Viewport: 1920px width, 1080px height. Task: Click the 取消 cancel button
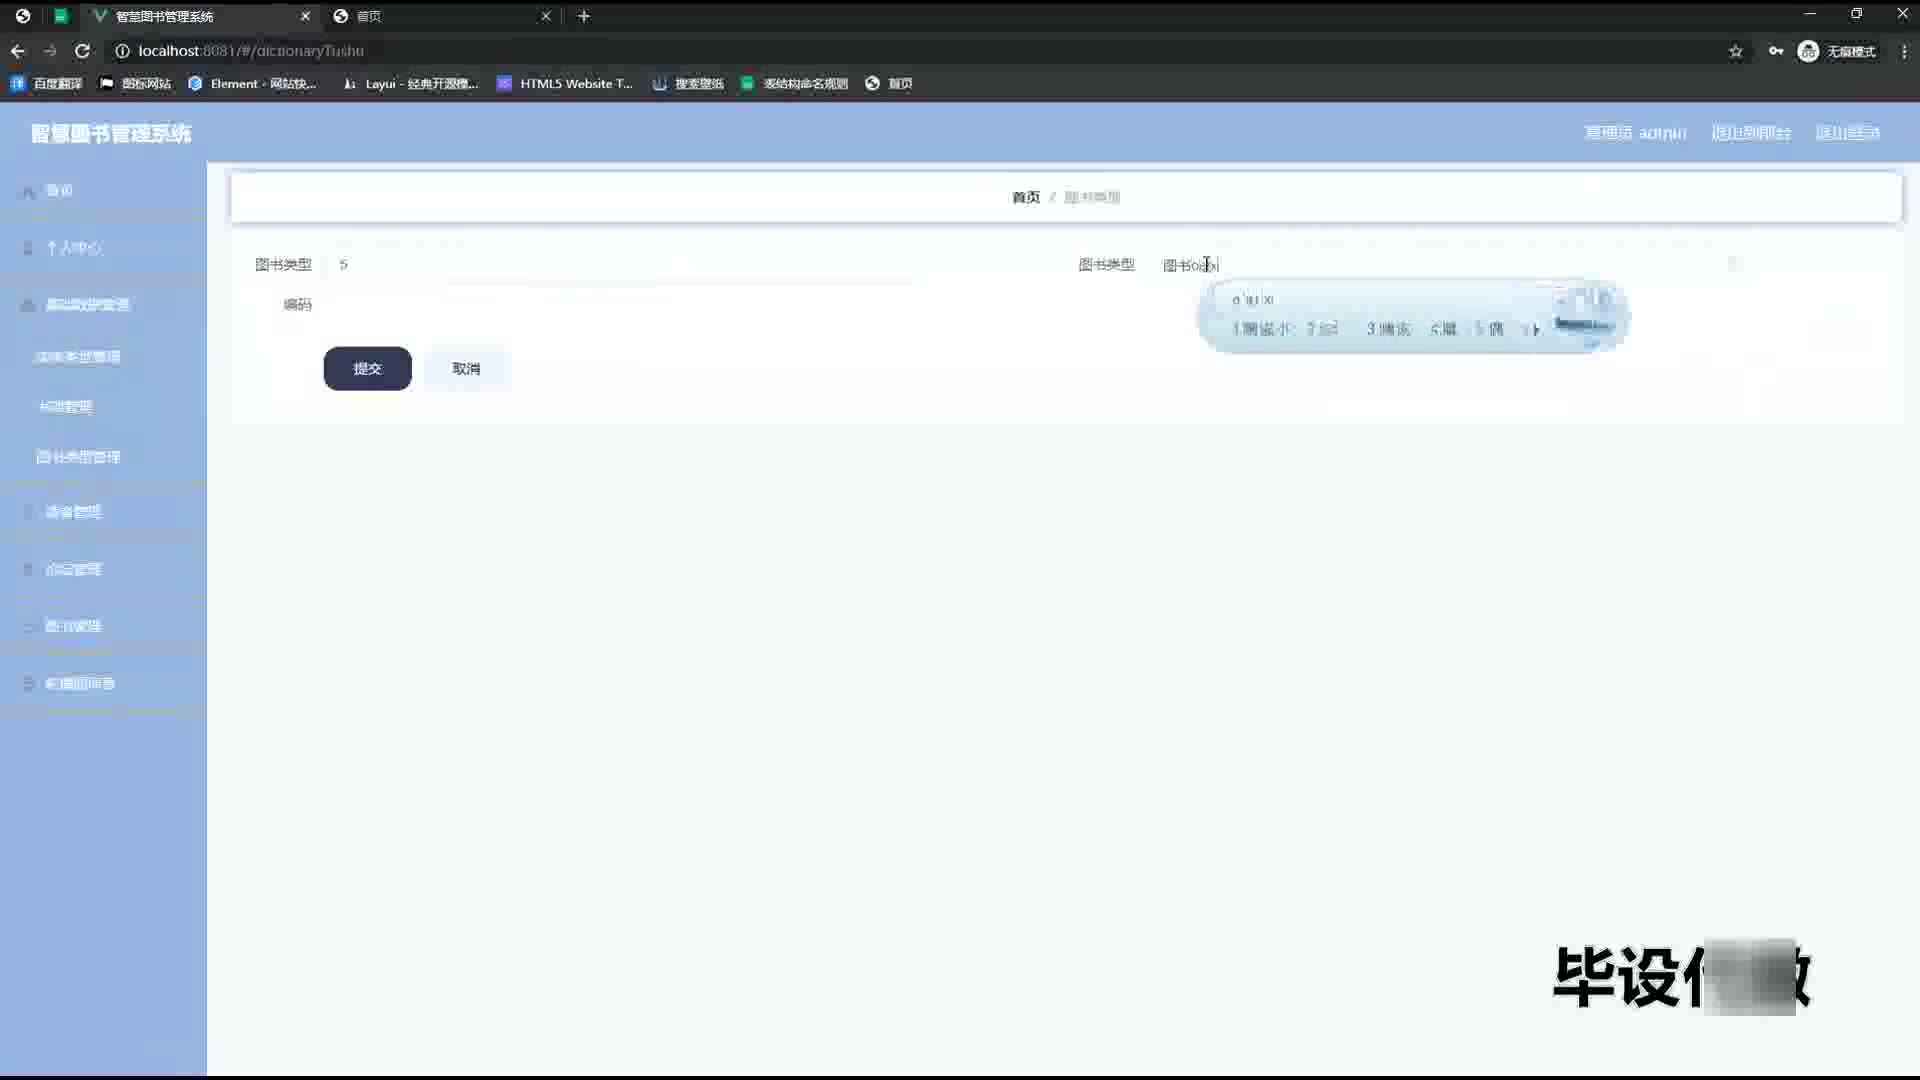(466, 369)
